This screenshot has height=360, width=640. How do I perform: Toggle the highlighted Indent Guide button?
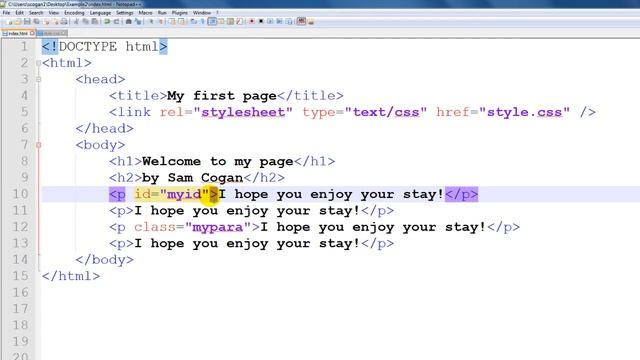(212, 21)
